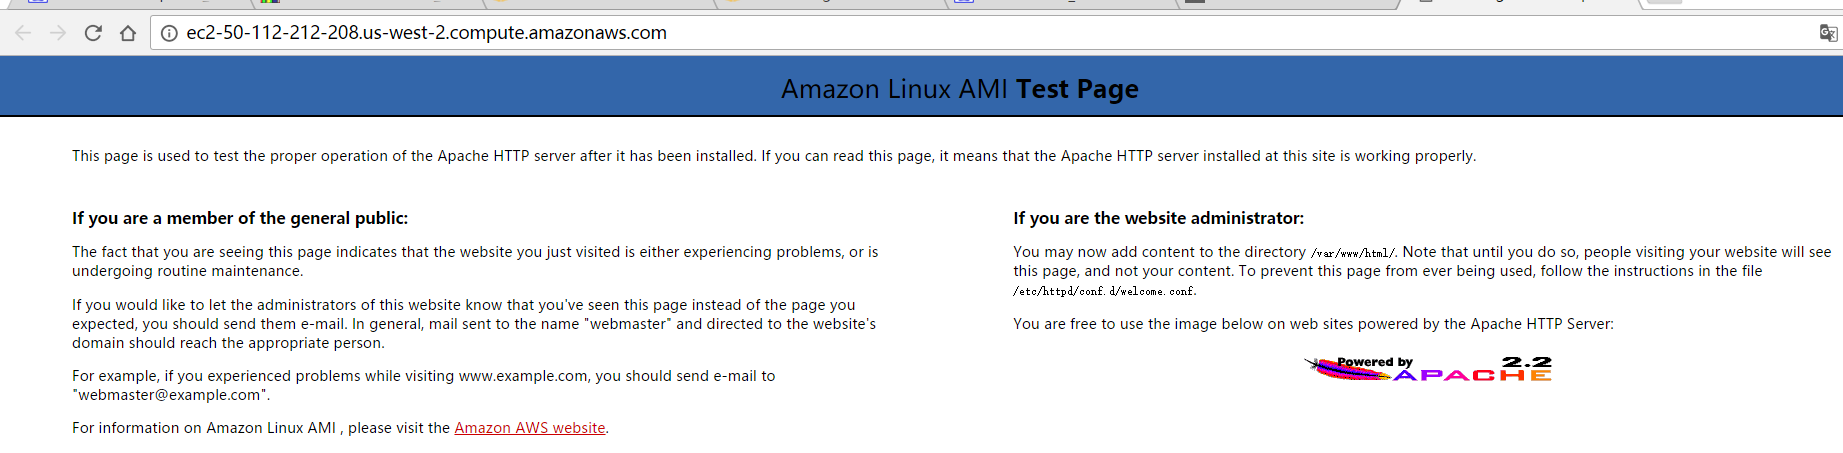Viewport: 1843px width, 453px height.
Task: Go forward to the next page
Action: [x=58, y=33]
